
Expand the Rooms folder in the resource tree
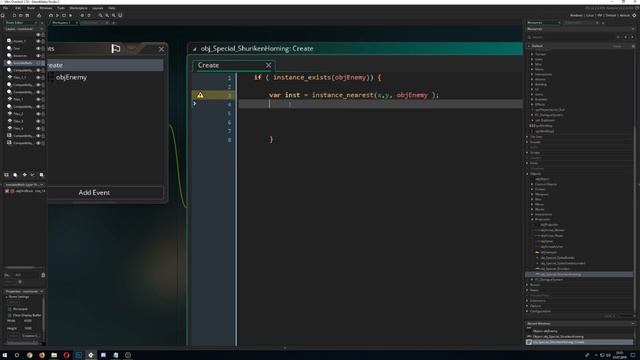(528, 285)
